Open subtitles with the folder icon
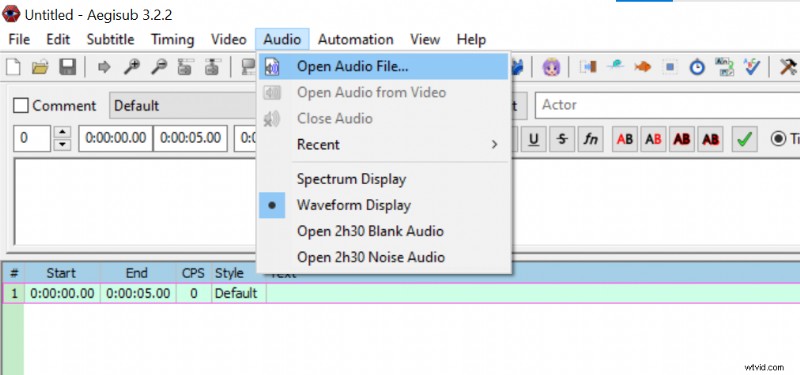Image resolution: width=800 pixels, height=375 pixels. coord(40,67)
